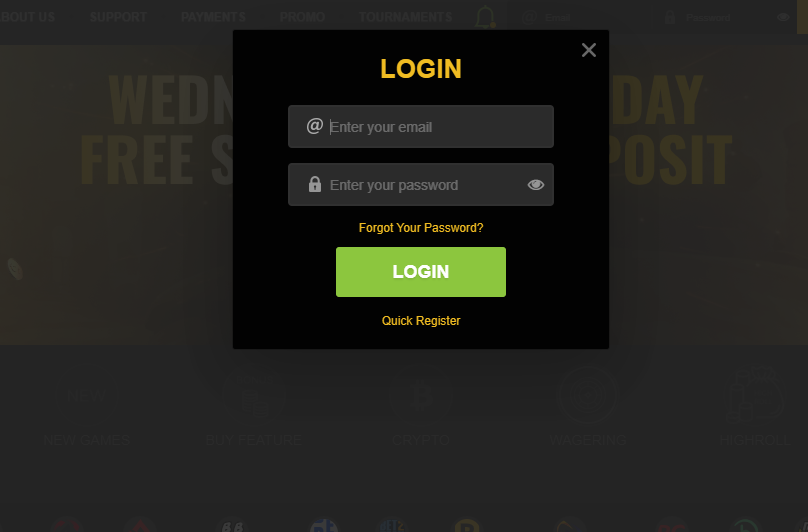Select the WAGERING category icon

point(587,395)
